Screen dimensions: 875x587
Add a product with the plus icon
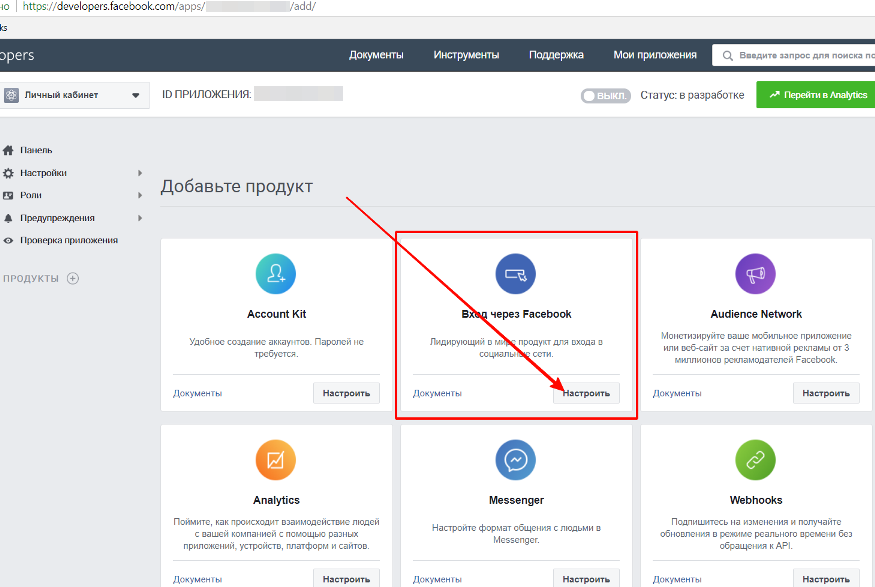click(x=73, y=278)
